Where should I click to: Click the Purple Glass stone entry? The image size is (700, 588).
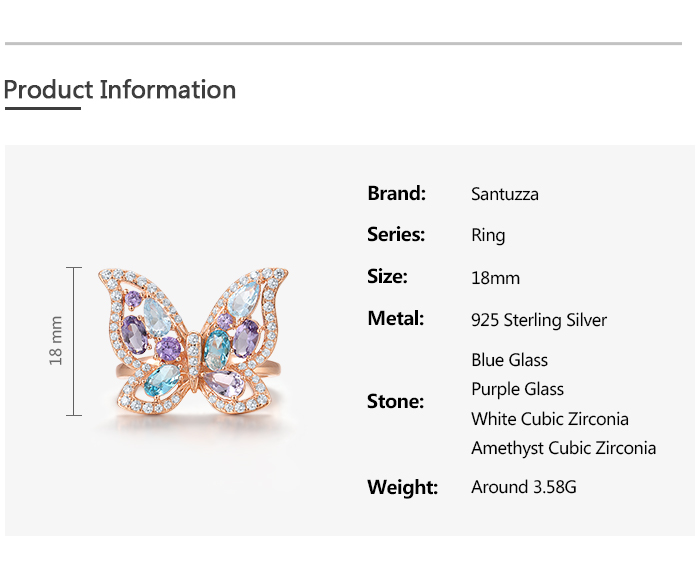(x=518, y=389)
